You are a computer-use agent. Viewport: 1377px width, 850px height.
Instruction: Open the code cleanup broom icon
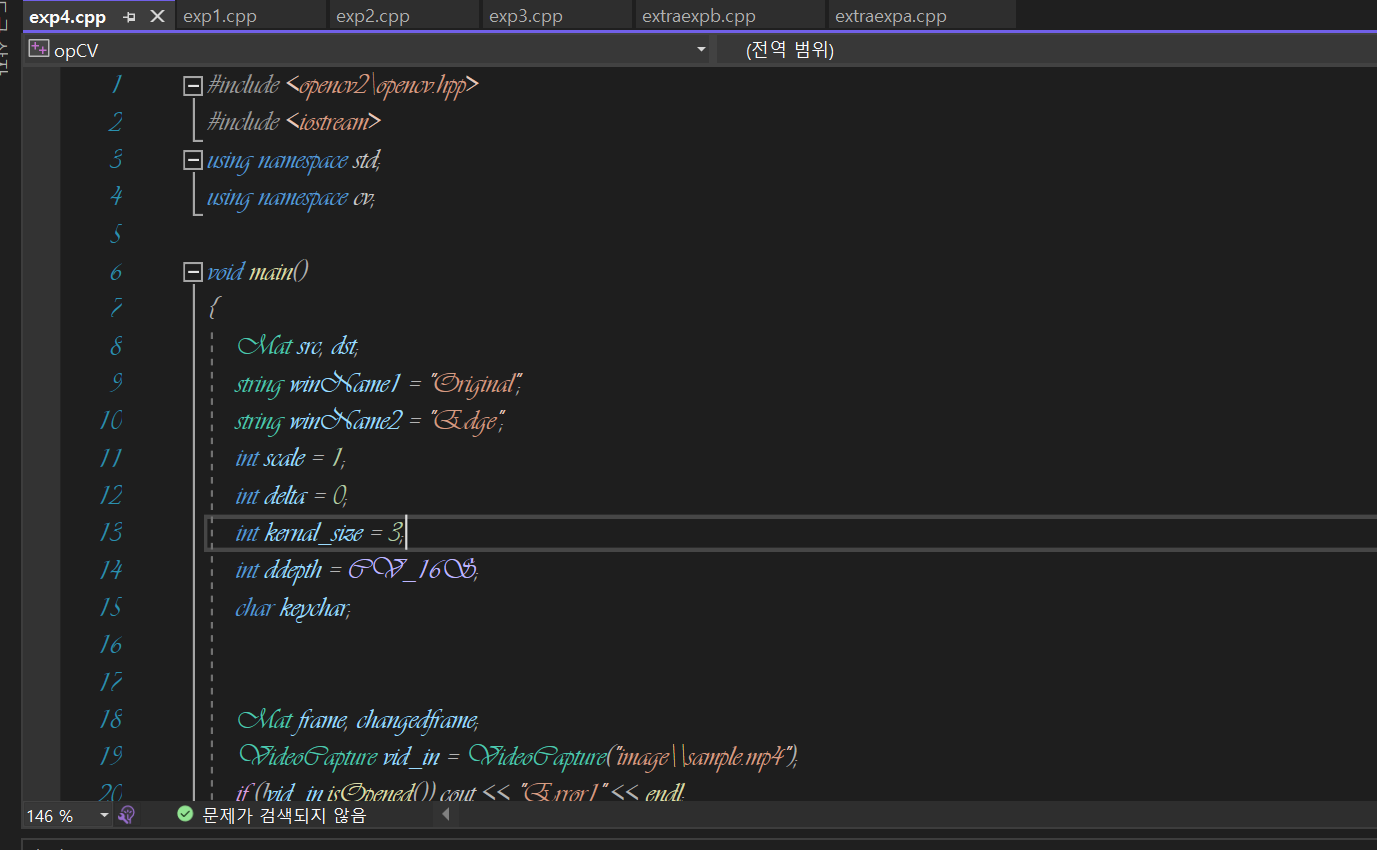[126, 815]
